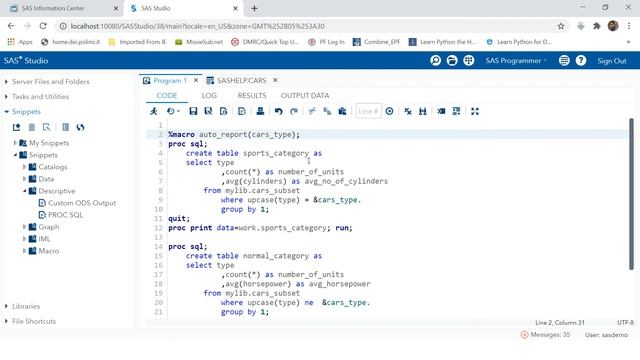Collapse the Descriptive snippet folder
The height and width of the screenshot is (360, 640).
(x=24, y=191)
